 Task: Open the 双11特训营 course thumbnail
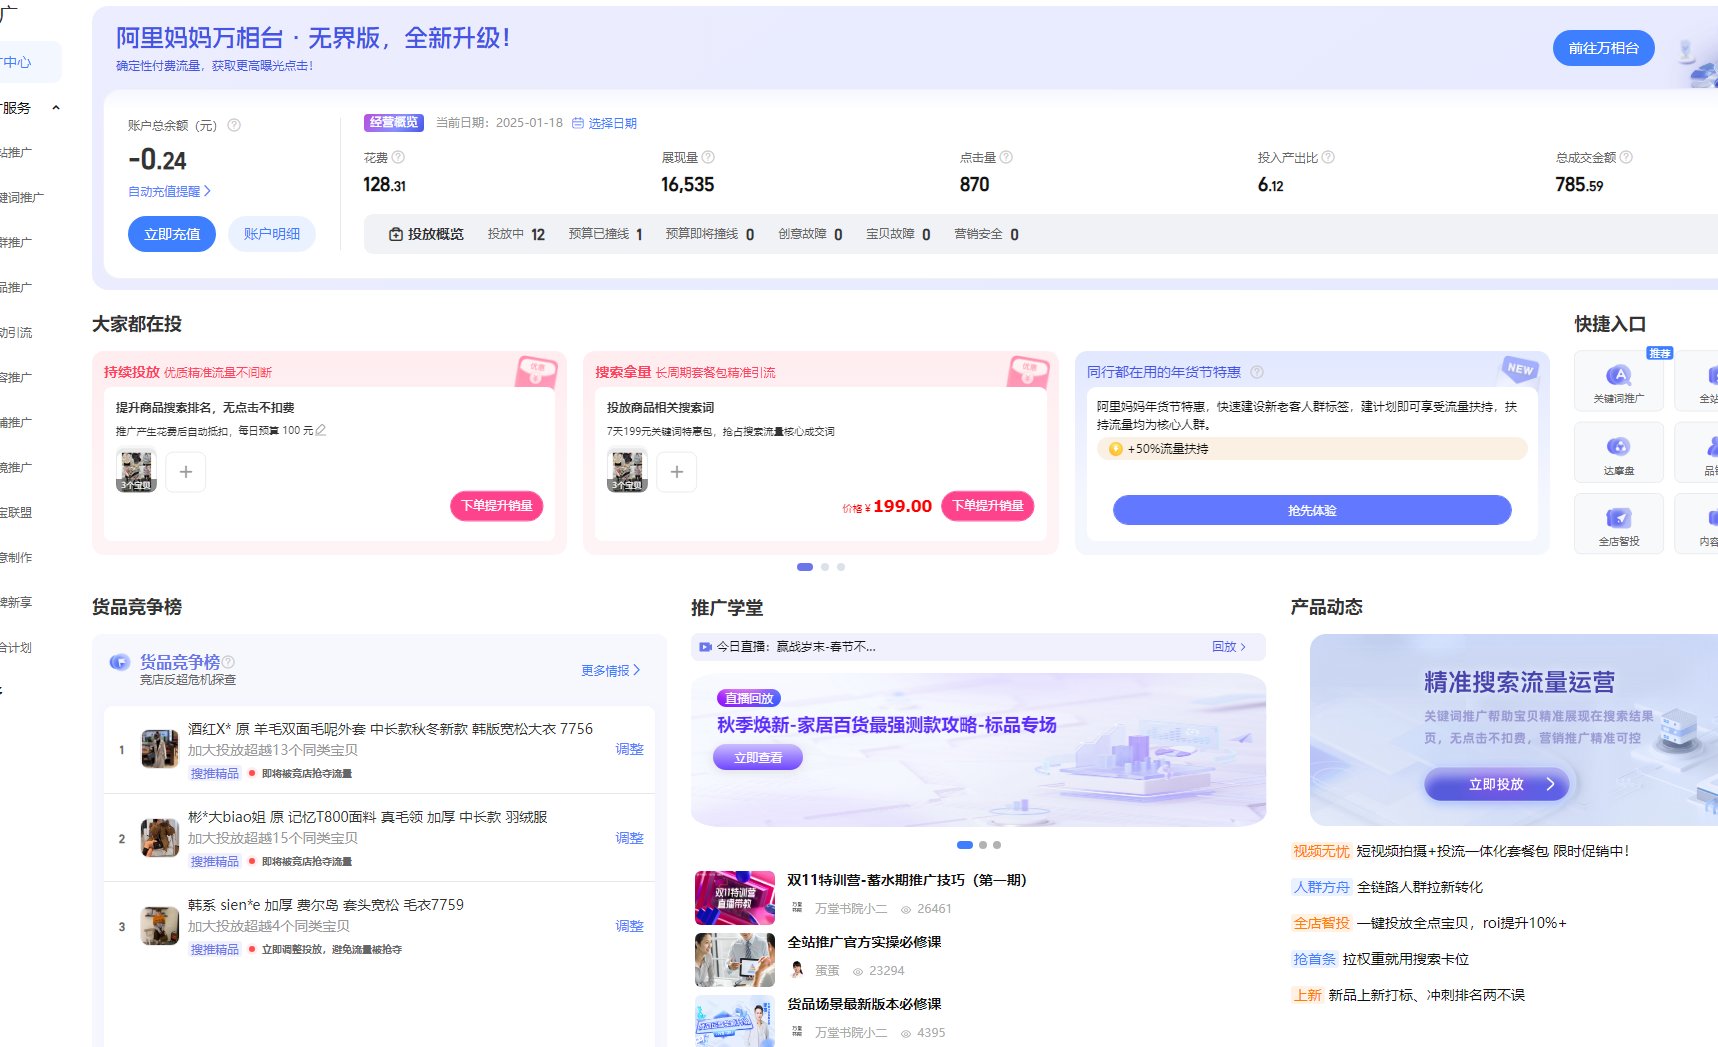pos(735,897)
